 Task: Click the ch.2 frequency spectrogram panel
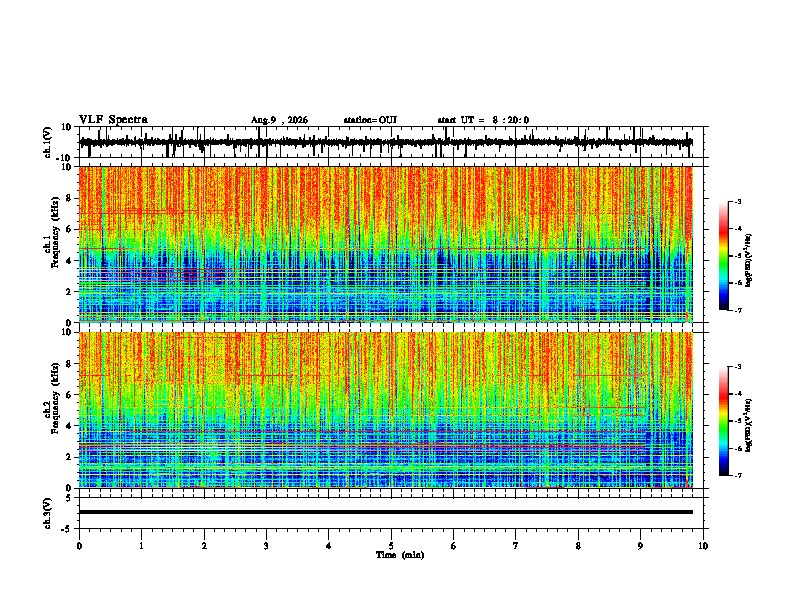[386, 410]
